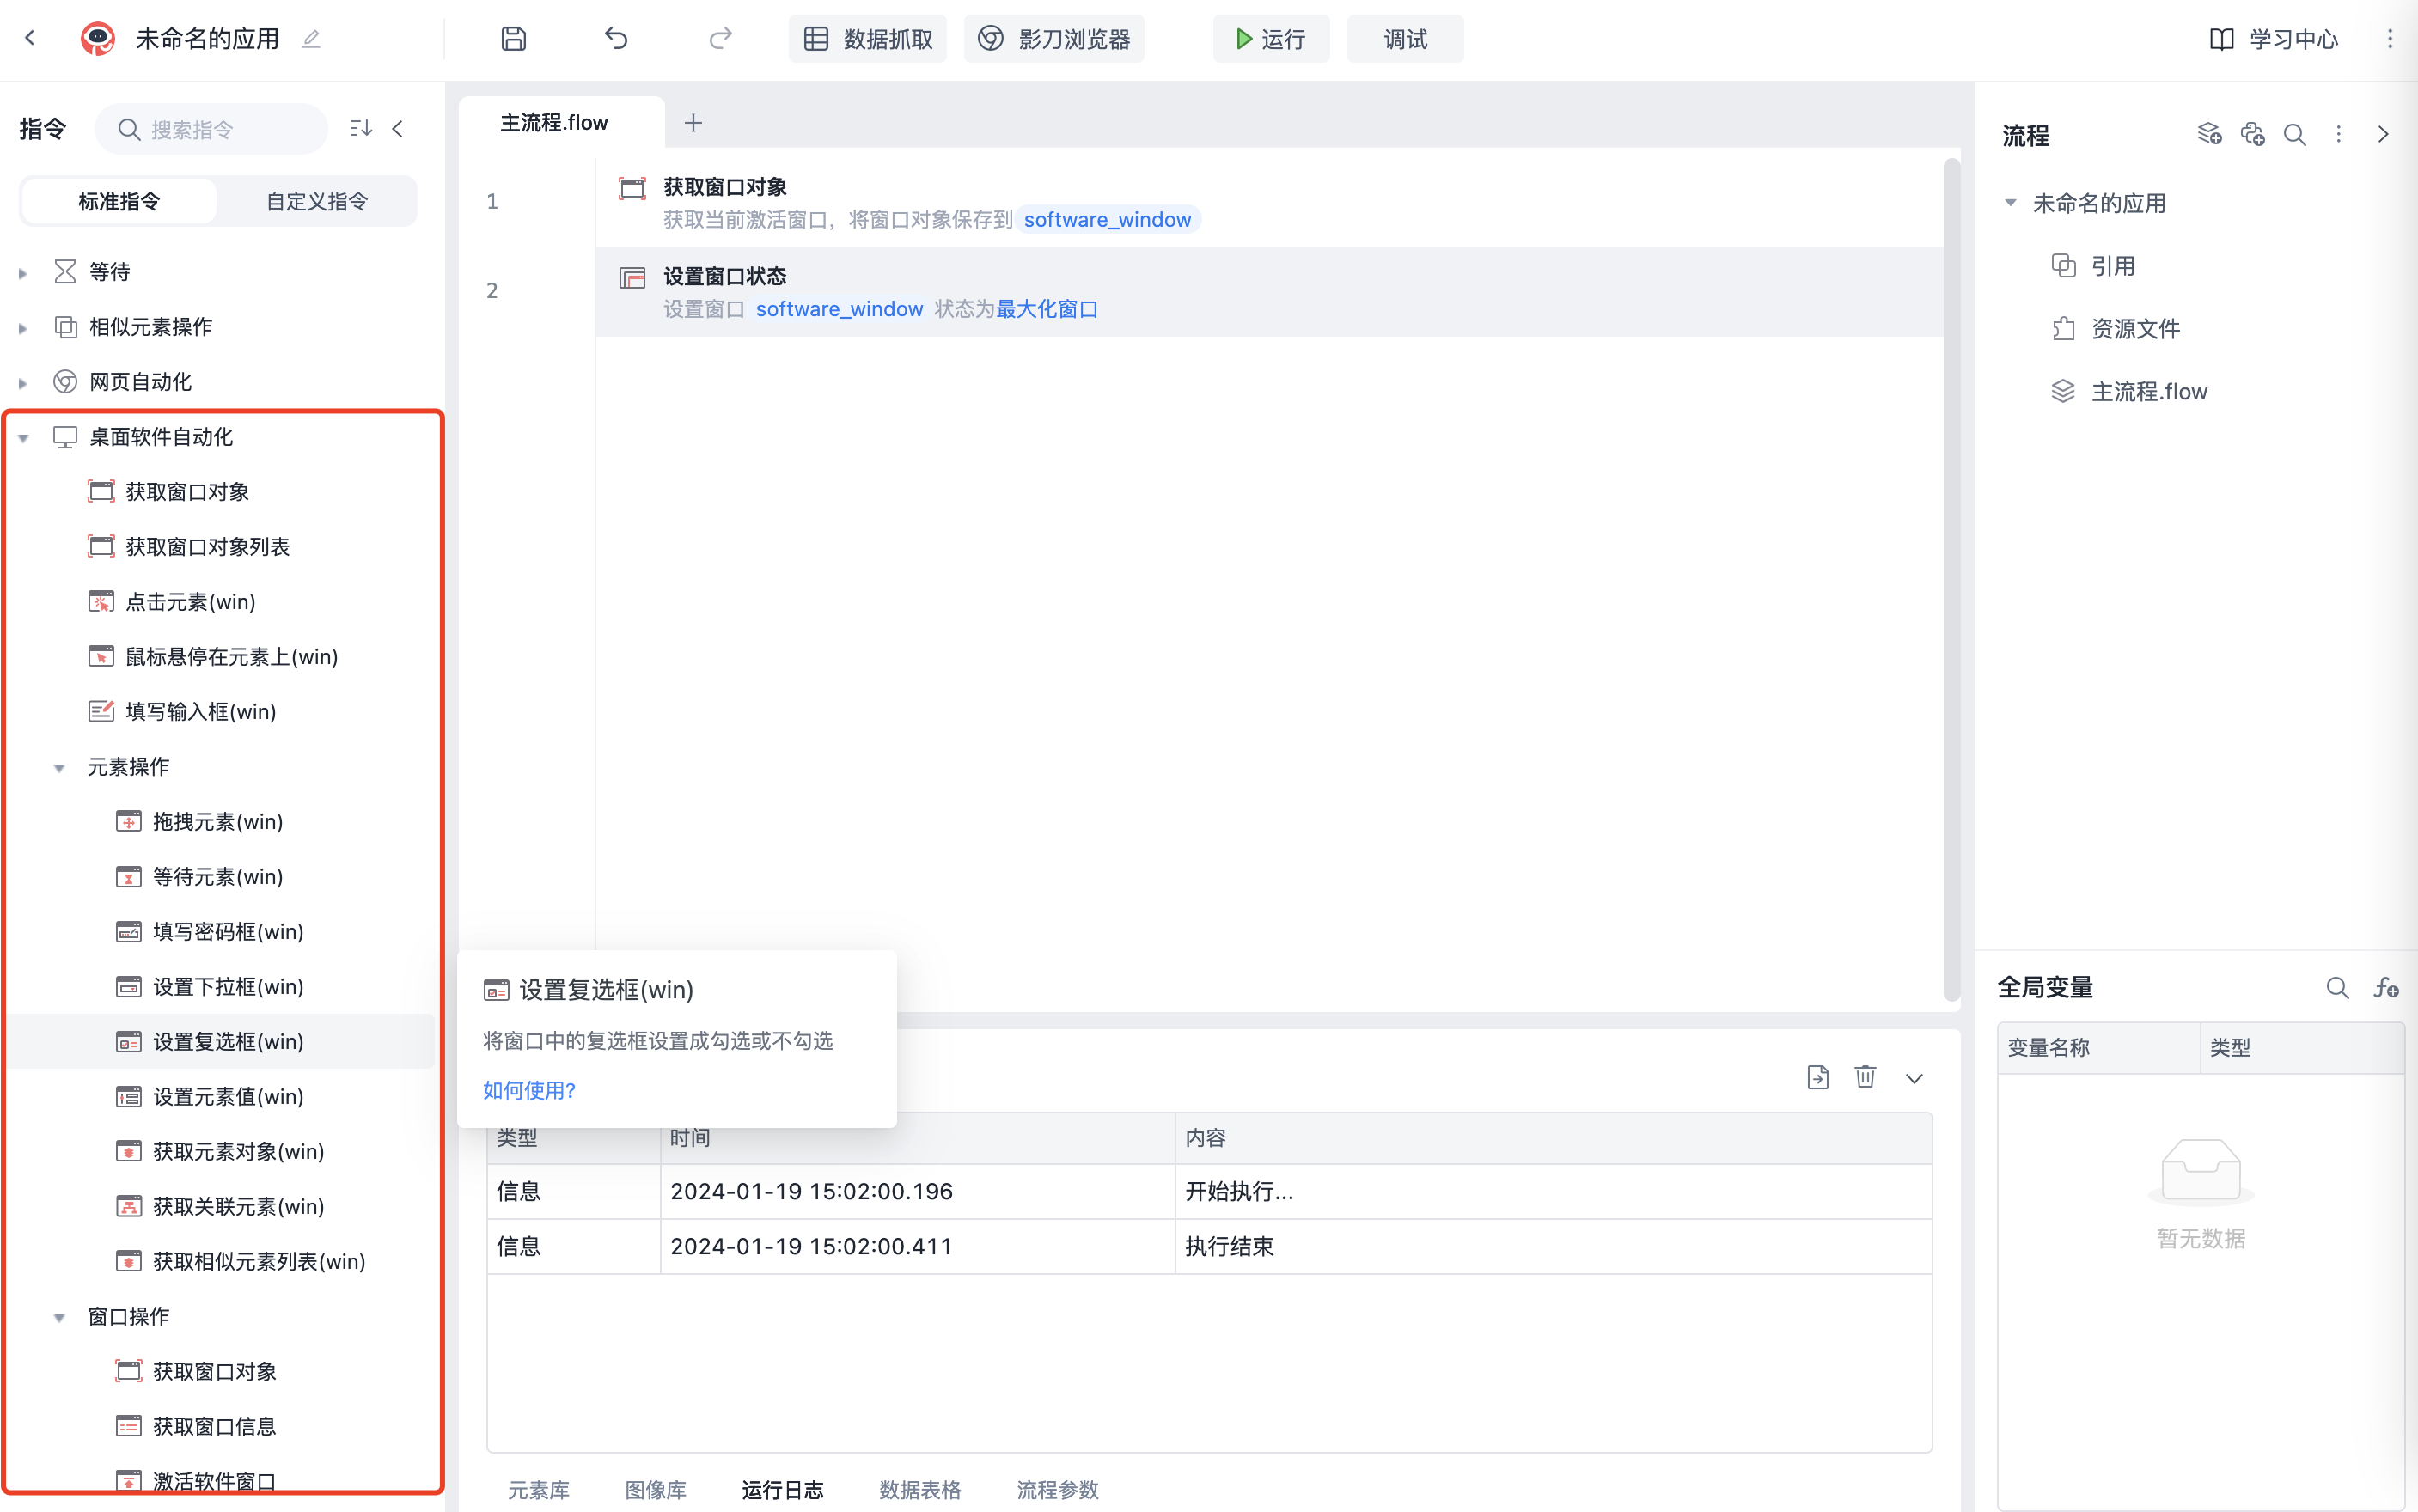This screenshot has width=2418, height=1512.
Task: Click the search icon in the flow panel
Action: (x=2294, y=134)
